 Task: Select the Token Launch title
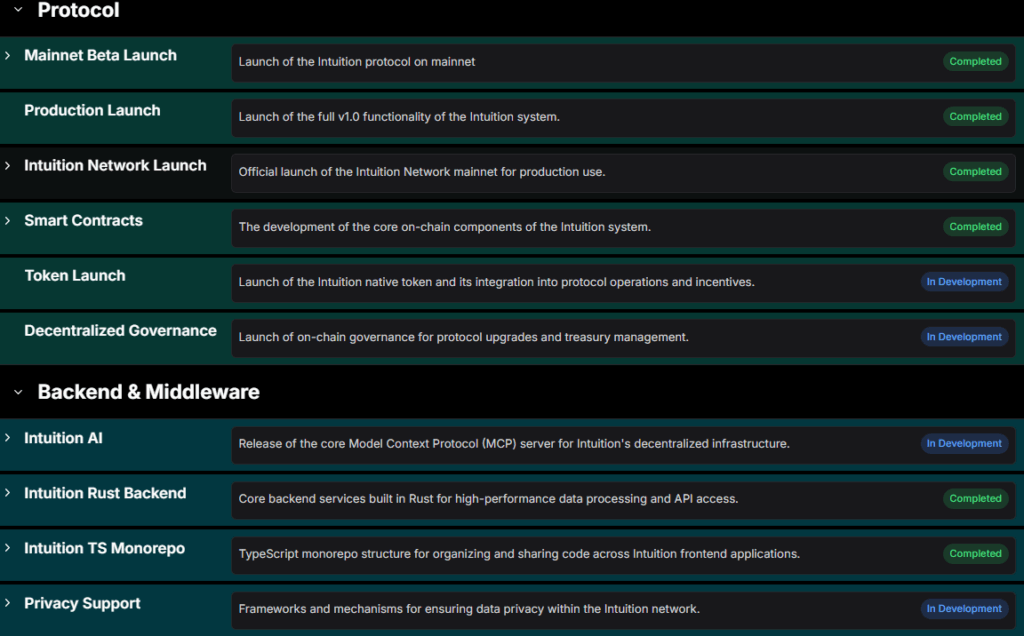click(75, 276)
